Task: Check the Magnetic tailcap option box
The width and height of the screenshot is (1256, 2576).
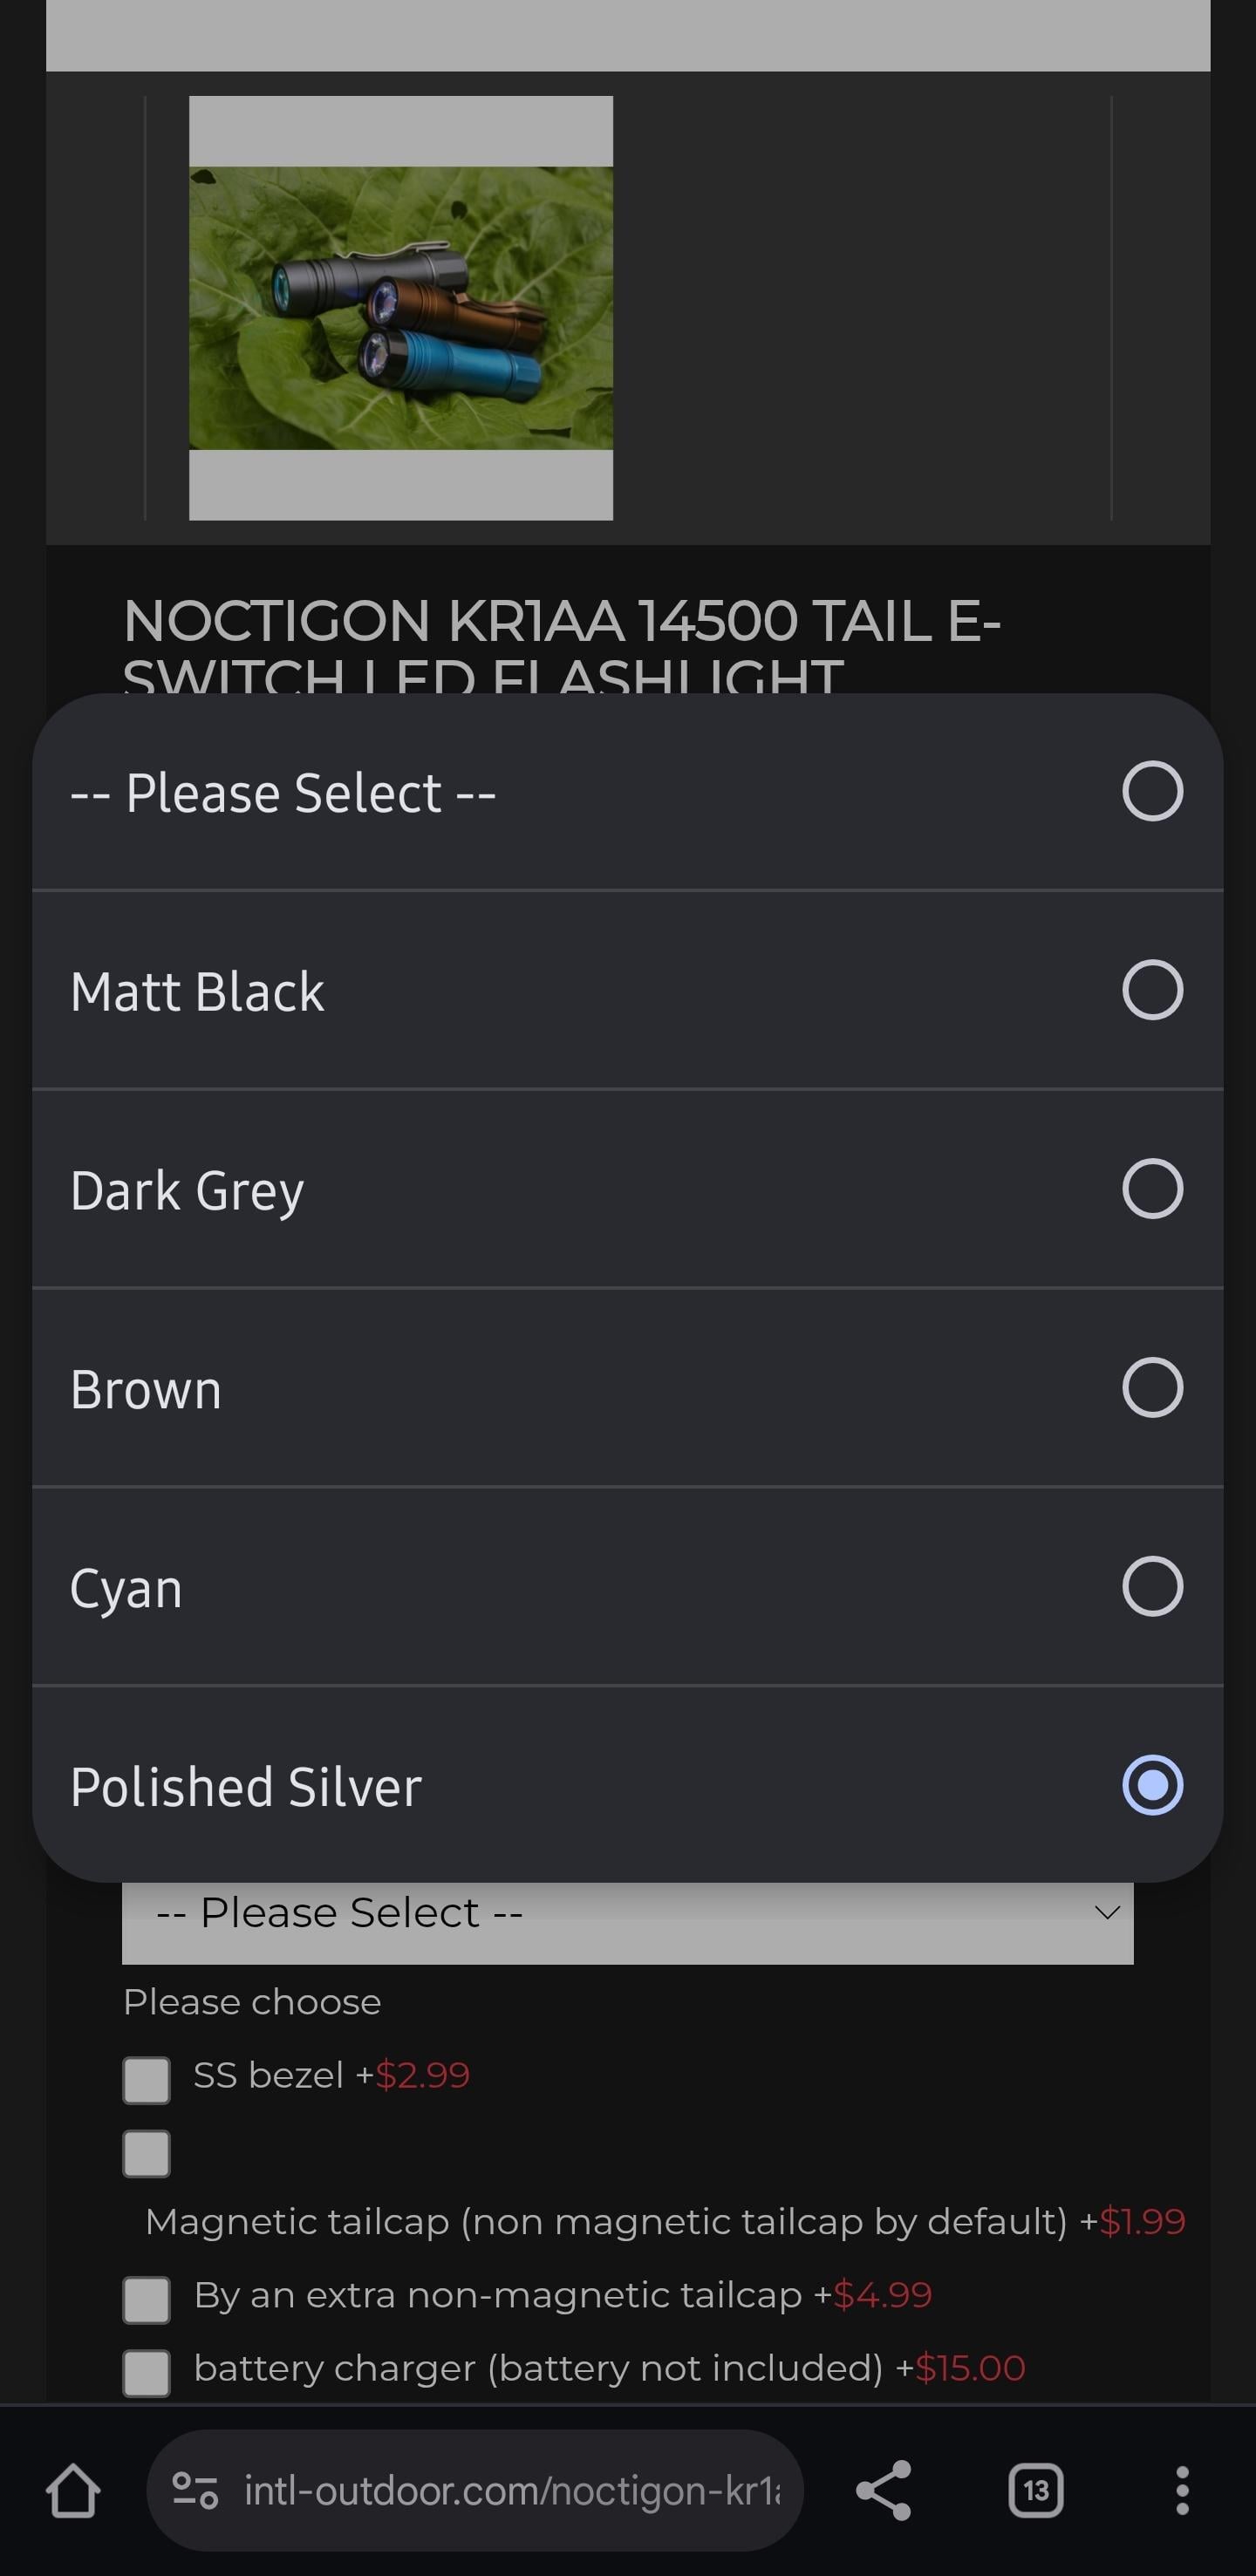Action: coord(146,2153)
